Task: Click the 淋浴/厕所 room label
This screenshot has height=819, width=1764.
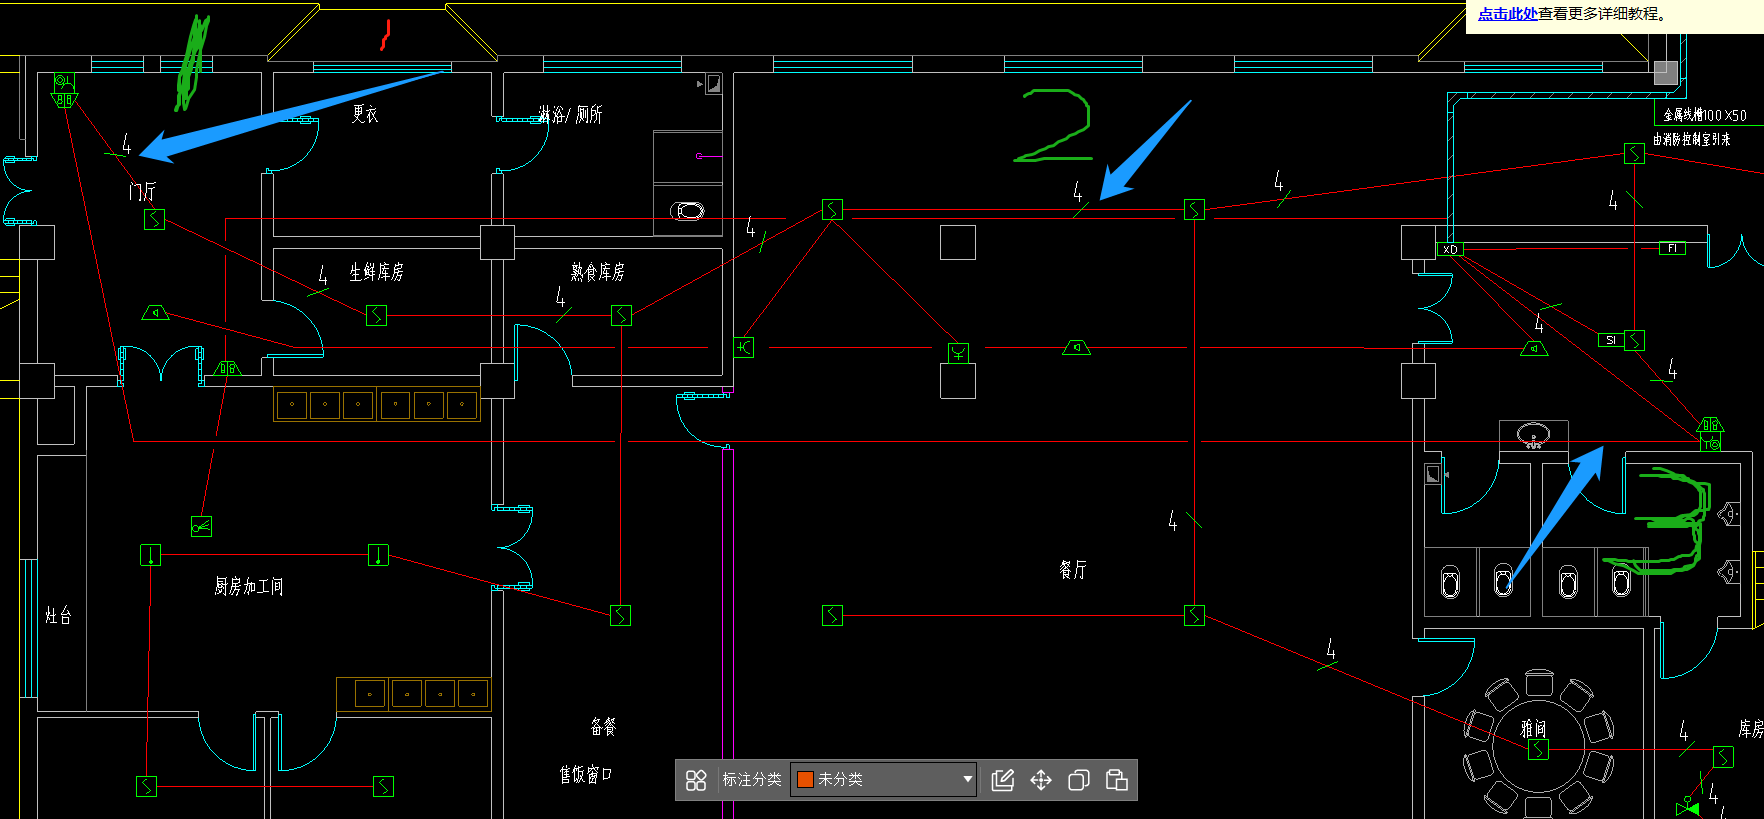Action: (x=570, y=115)
